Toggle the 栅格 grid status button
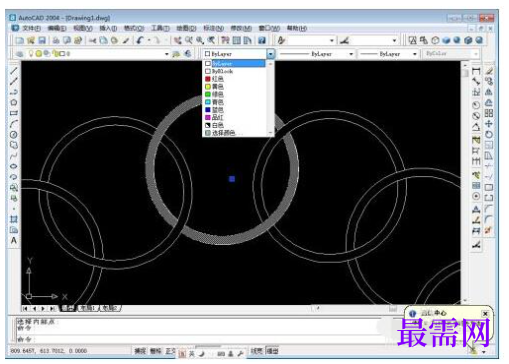The image size is (509, 364). click(156, 351)
